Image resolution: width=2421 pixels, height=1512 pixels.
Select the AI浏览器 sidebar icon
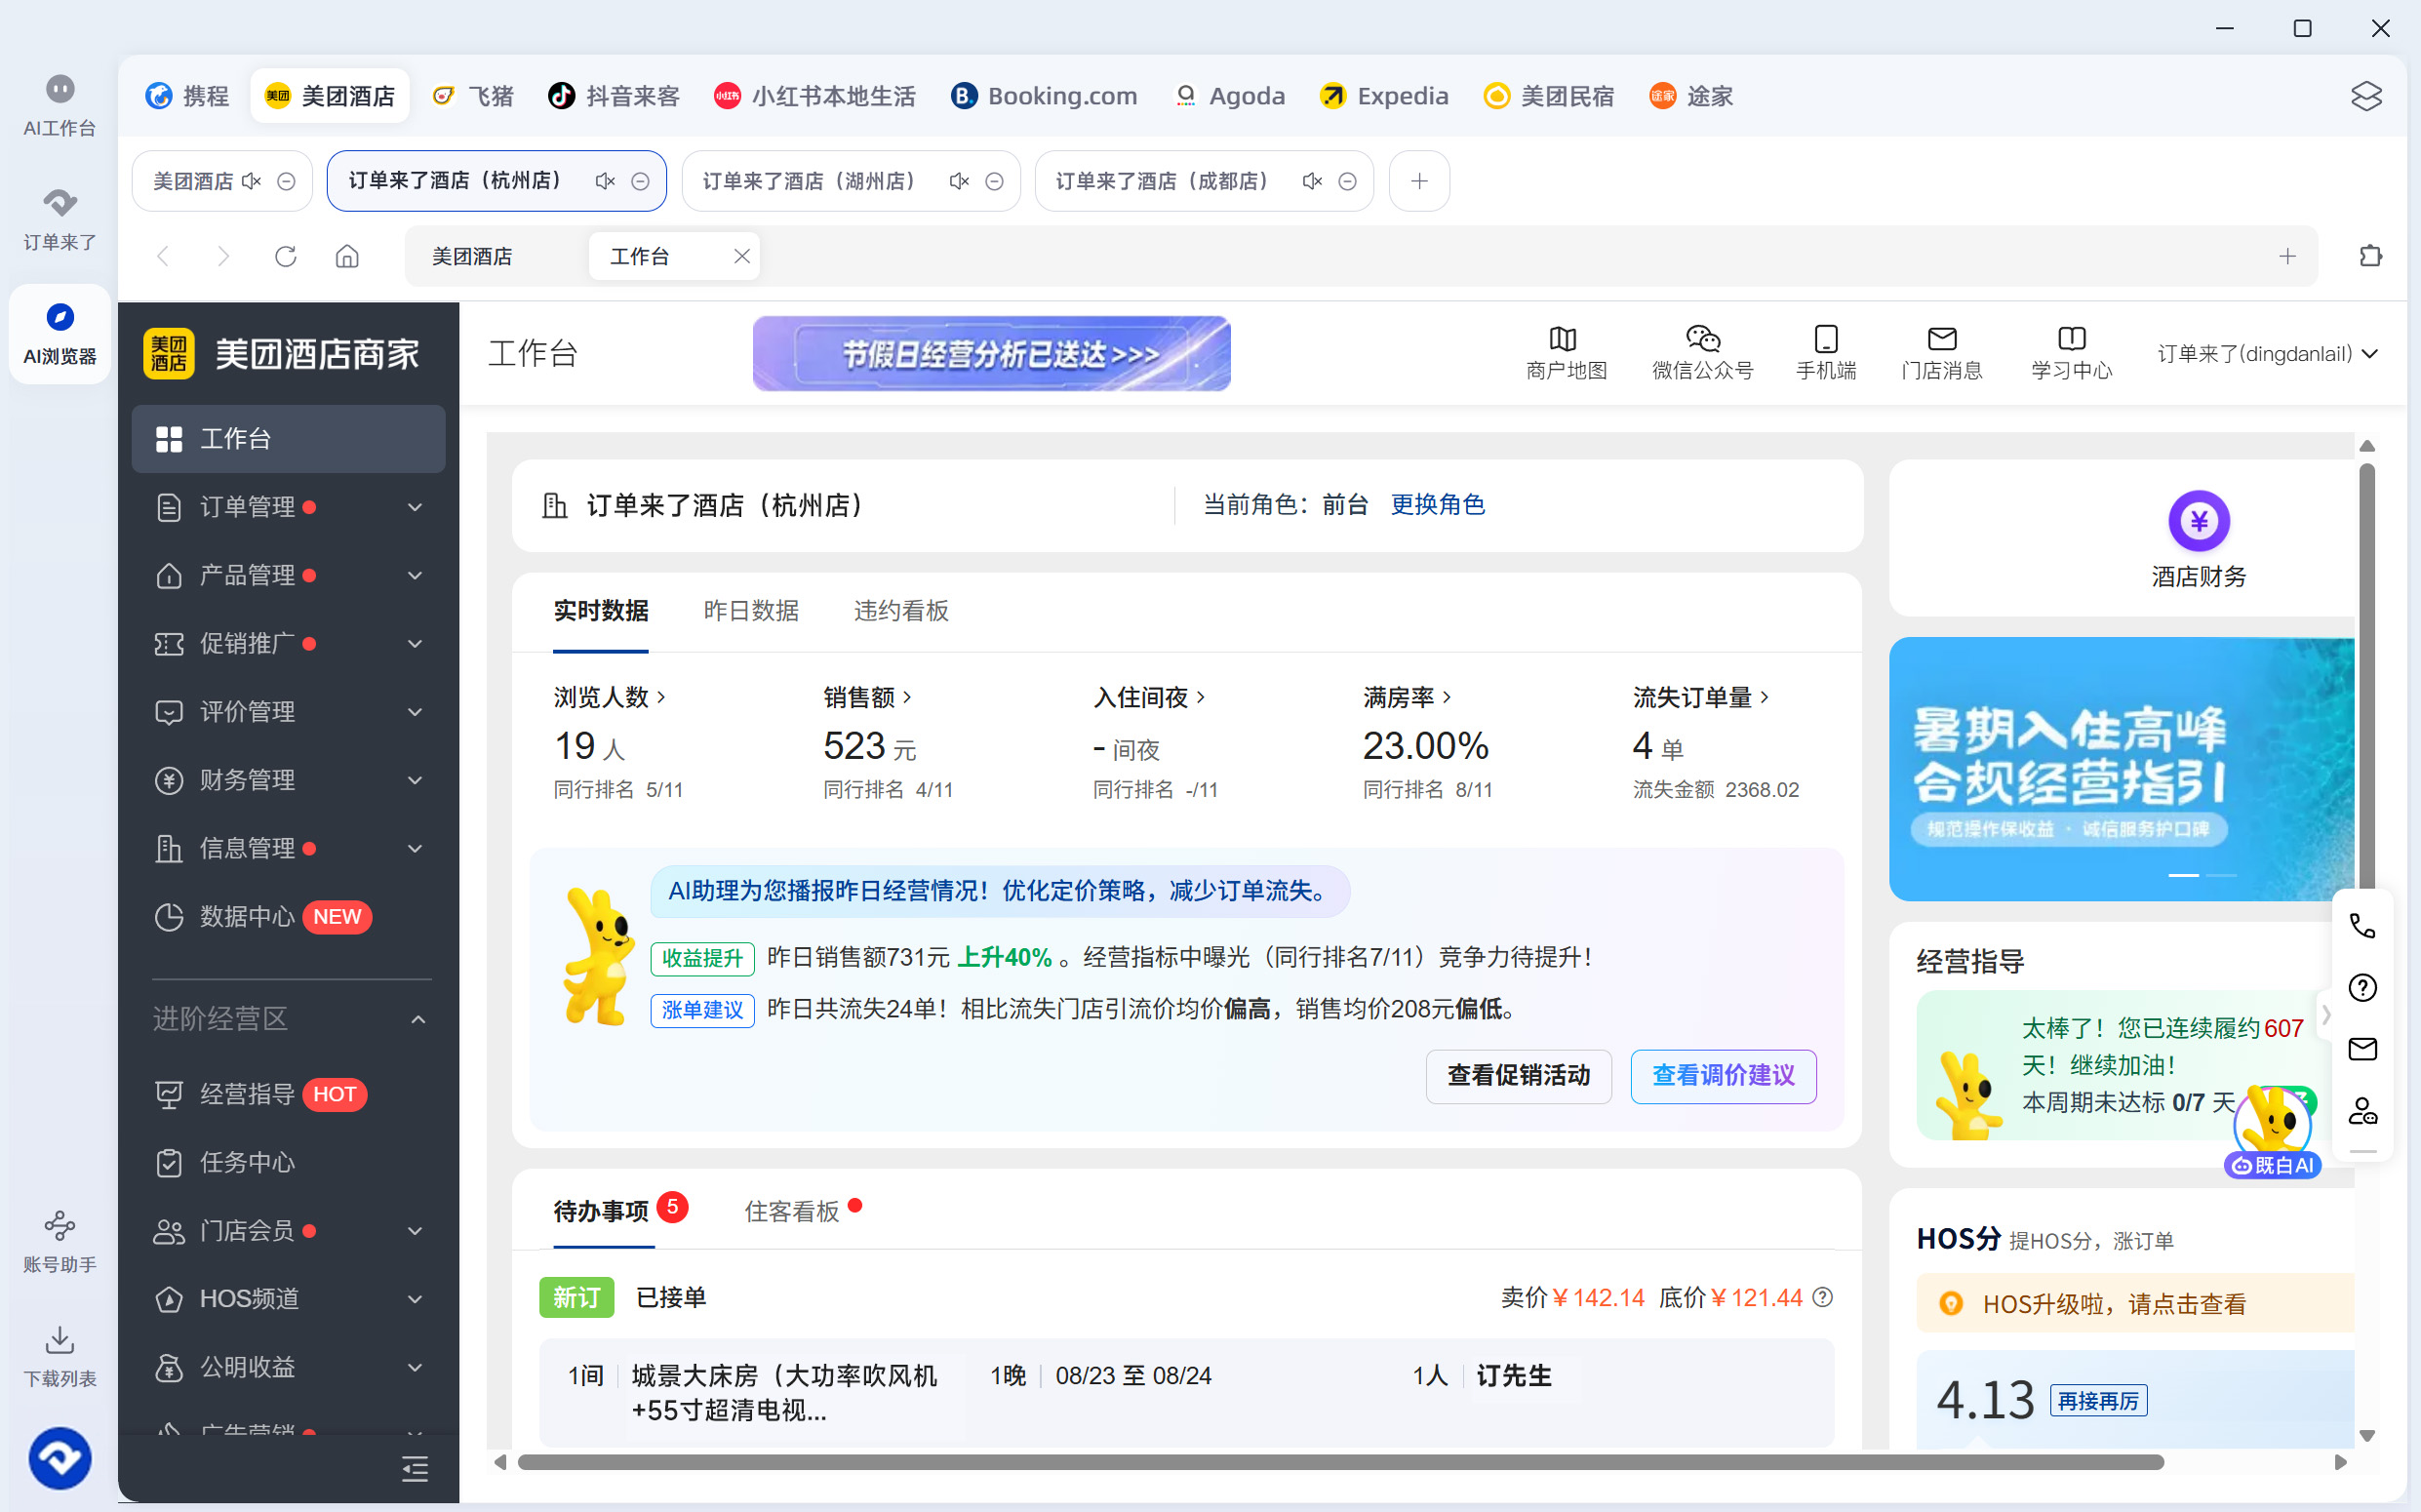click(60, 334)
